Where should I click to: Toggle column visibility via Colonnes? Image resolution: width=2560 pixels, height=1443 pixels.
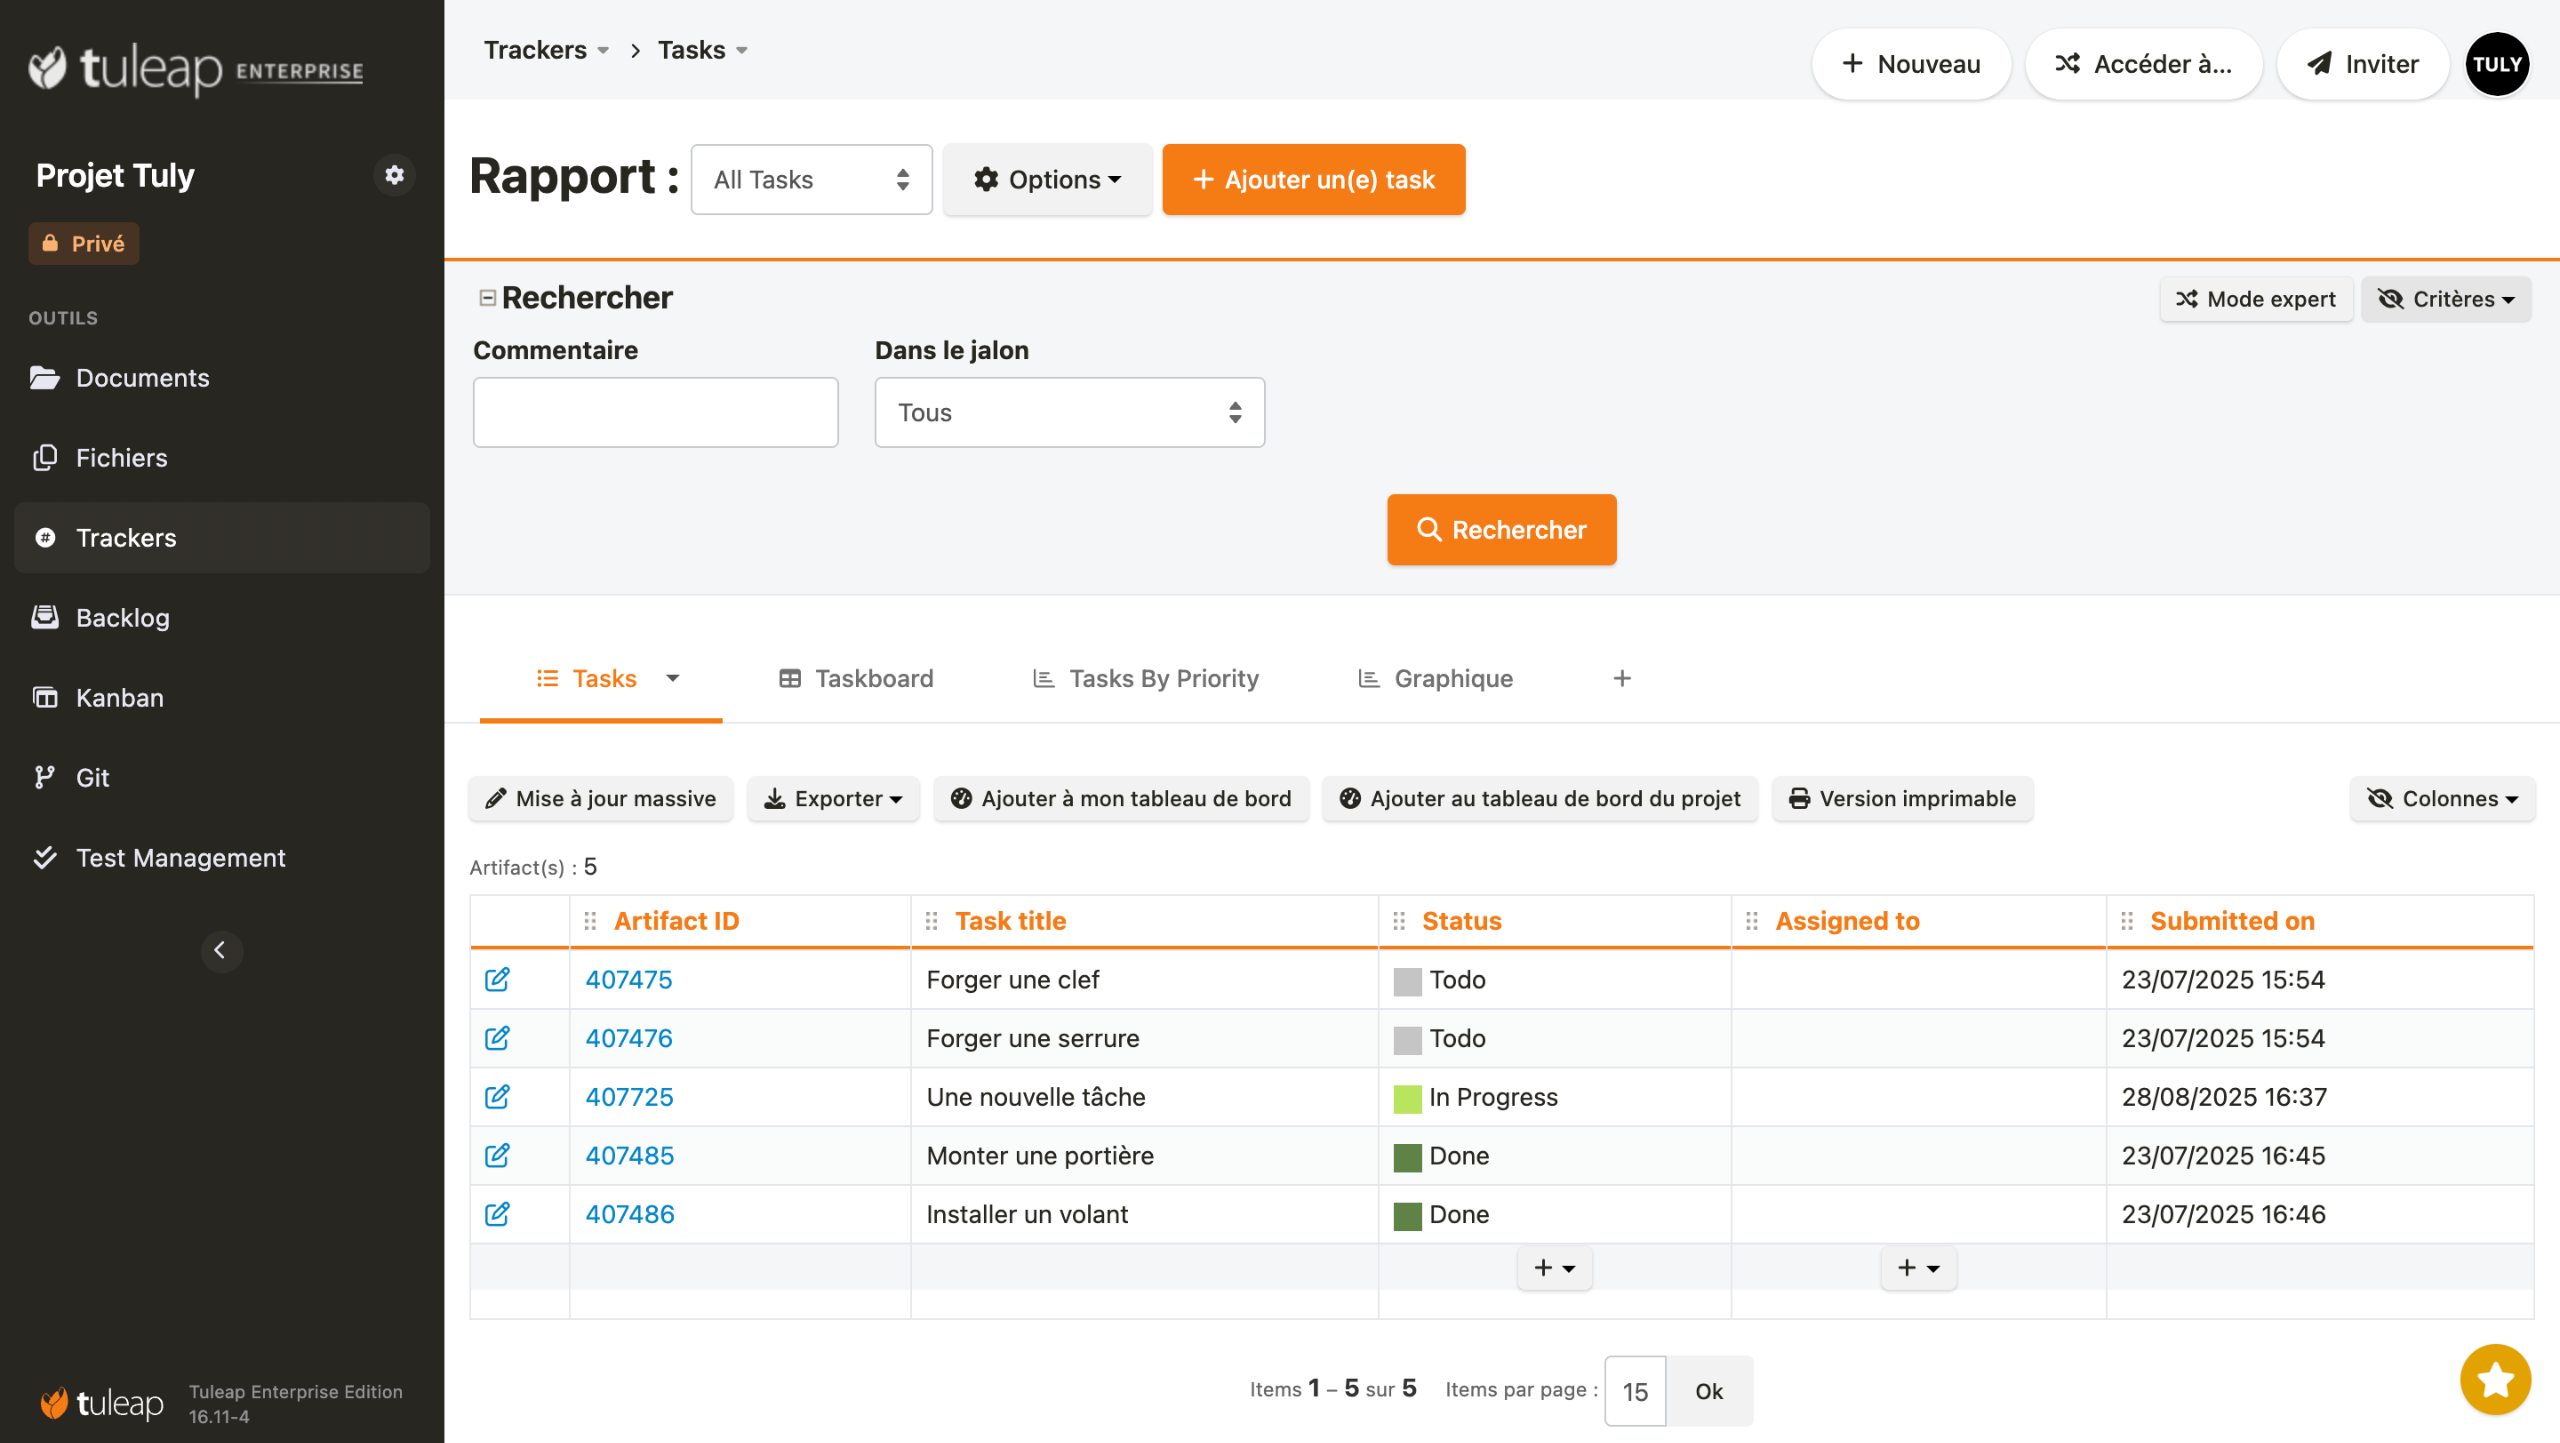pyautogui.click(x=2441, y=798)
